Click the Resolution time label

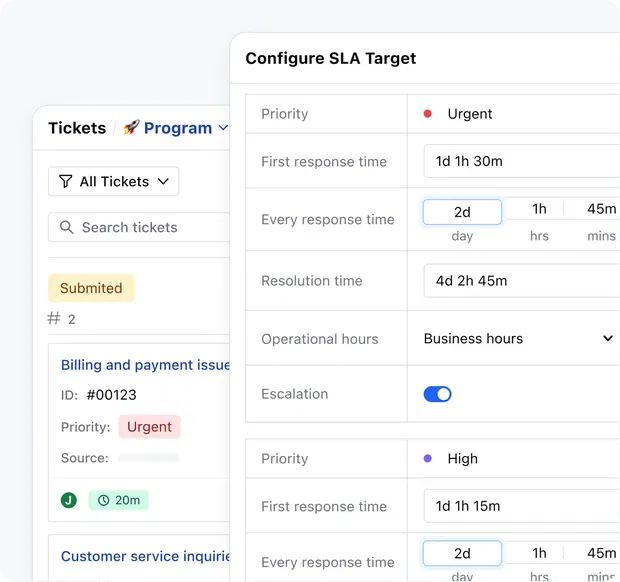pos(312,281)
